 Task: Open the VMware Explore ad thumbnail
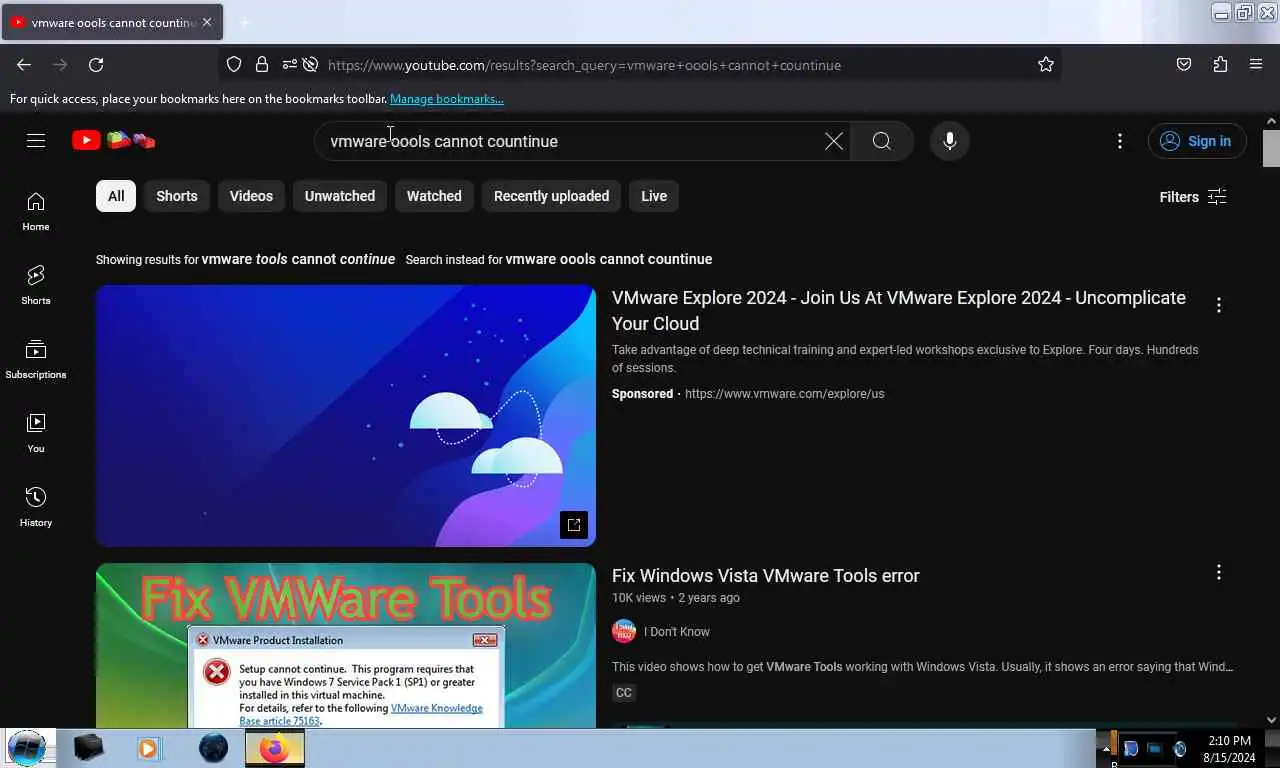[x=346, y=416]
